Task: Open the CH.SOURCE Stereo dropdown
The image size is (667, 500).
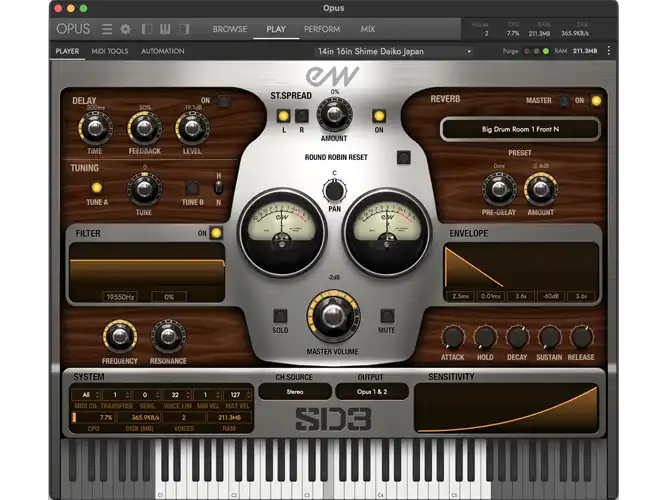Action: coord(295,392)
